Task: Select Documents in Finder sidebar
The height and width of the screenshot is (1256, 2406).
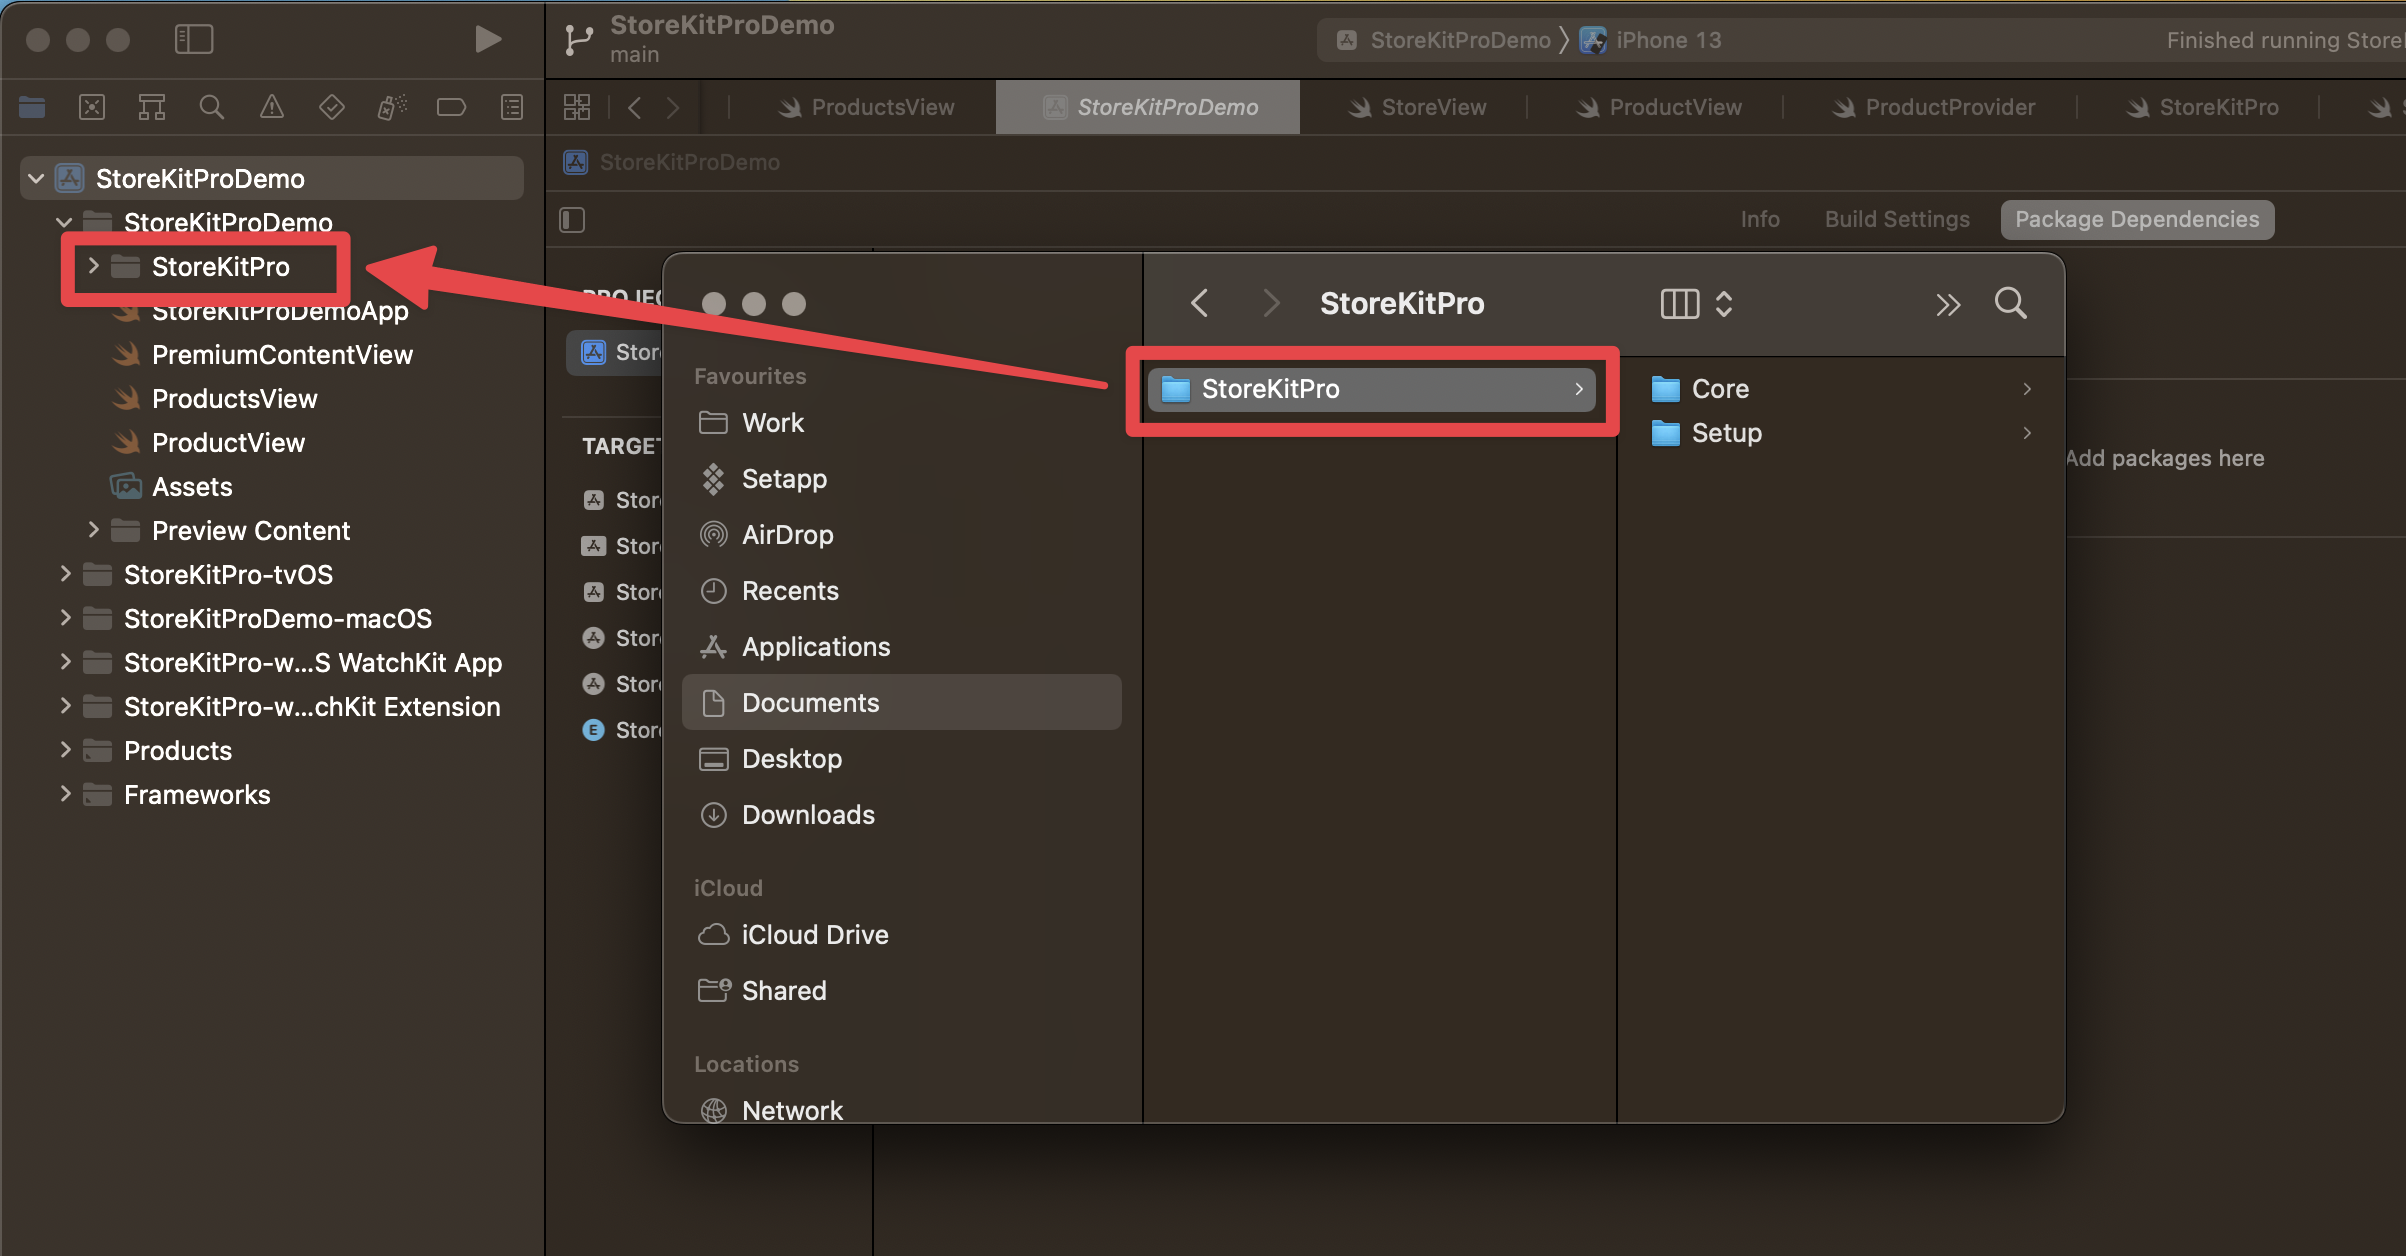Action: point(901,702)
